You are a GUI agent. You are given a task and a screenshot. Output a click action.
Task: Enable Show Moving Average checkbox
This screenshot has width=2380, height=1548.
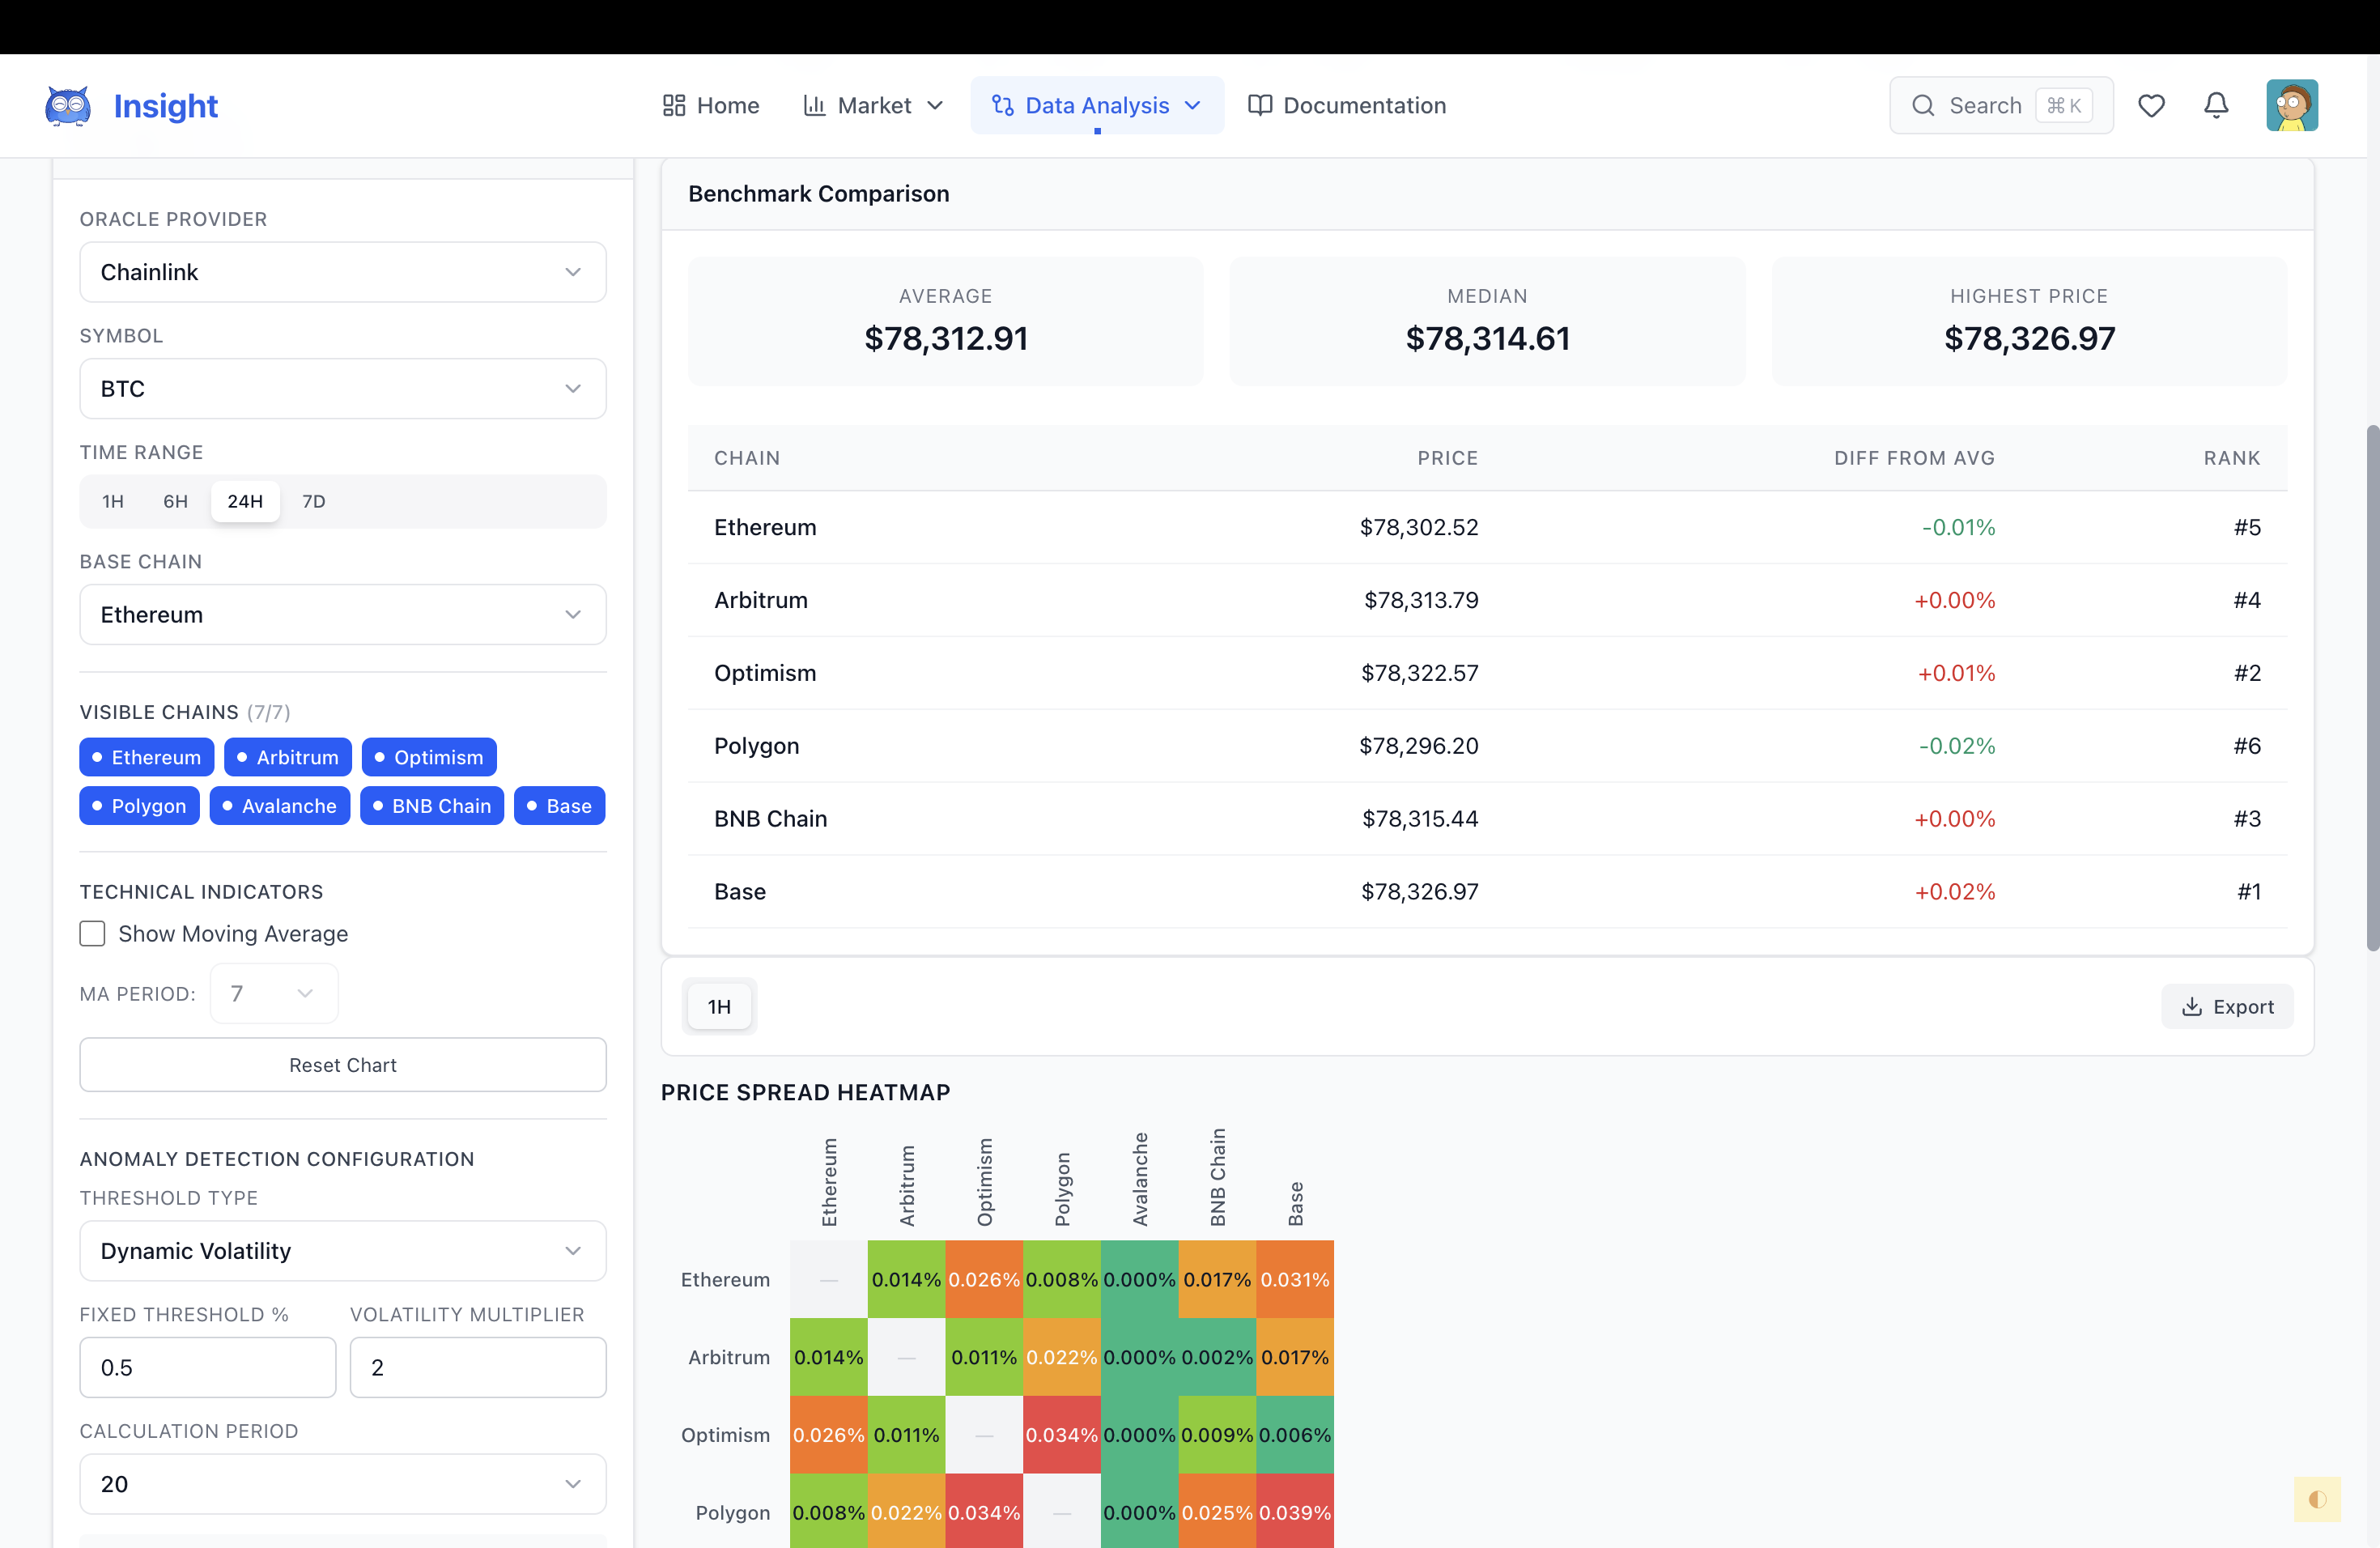coord(92,933)
